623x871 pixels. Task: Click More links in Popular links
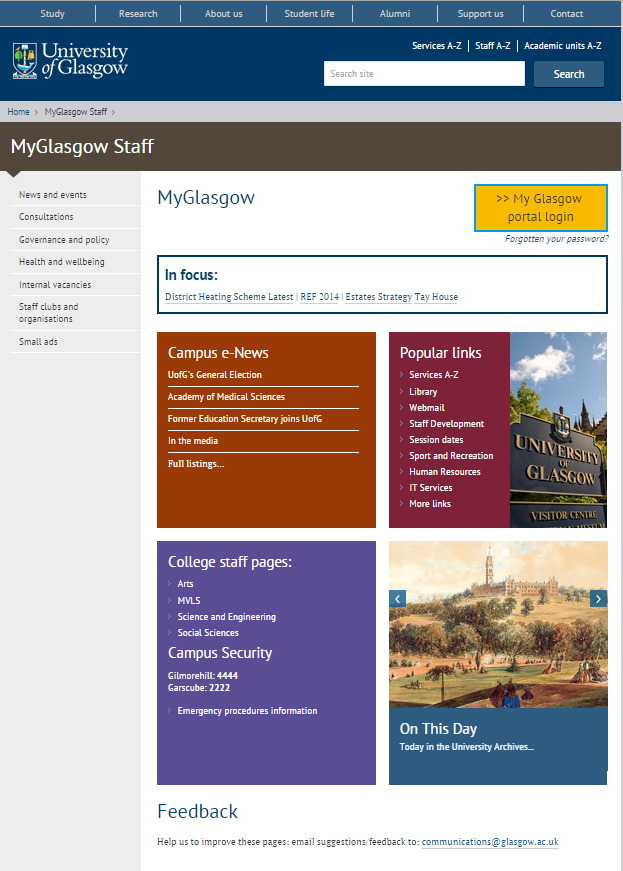click(x=430, y=504)
